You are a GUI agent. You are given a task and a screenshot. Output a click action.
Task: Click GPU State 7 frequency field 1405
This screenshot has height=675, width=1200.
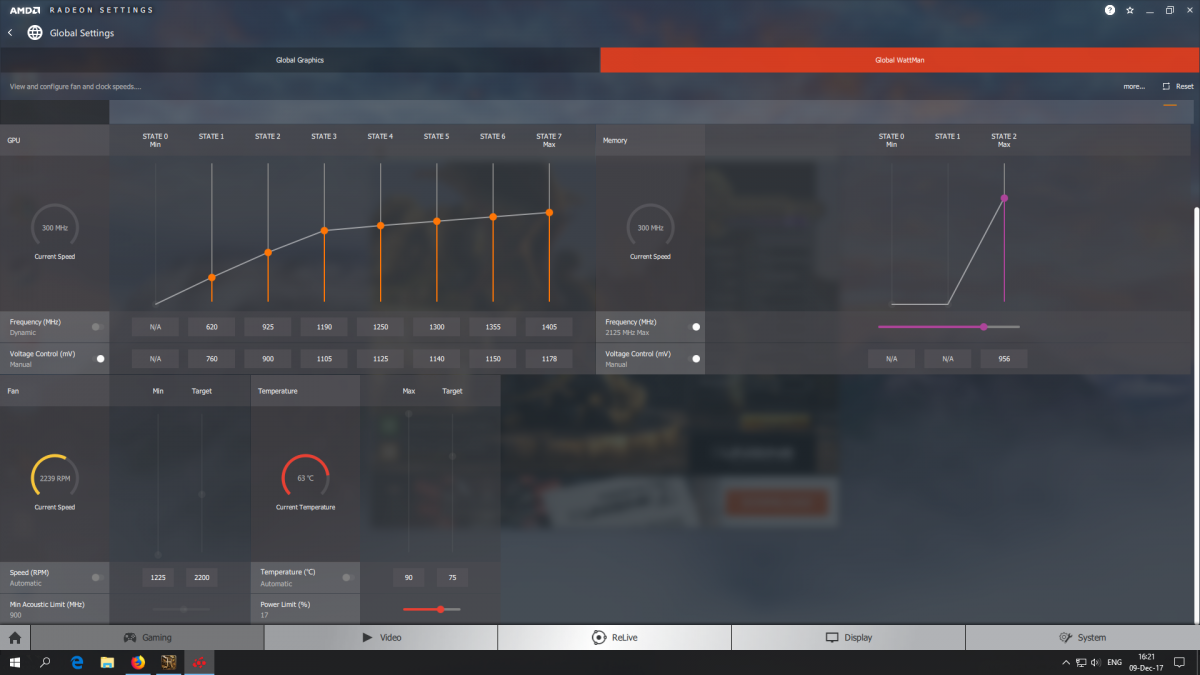pyautogui.click(x=548, y=327)
